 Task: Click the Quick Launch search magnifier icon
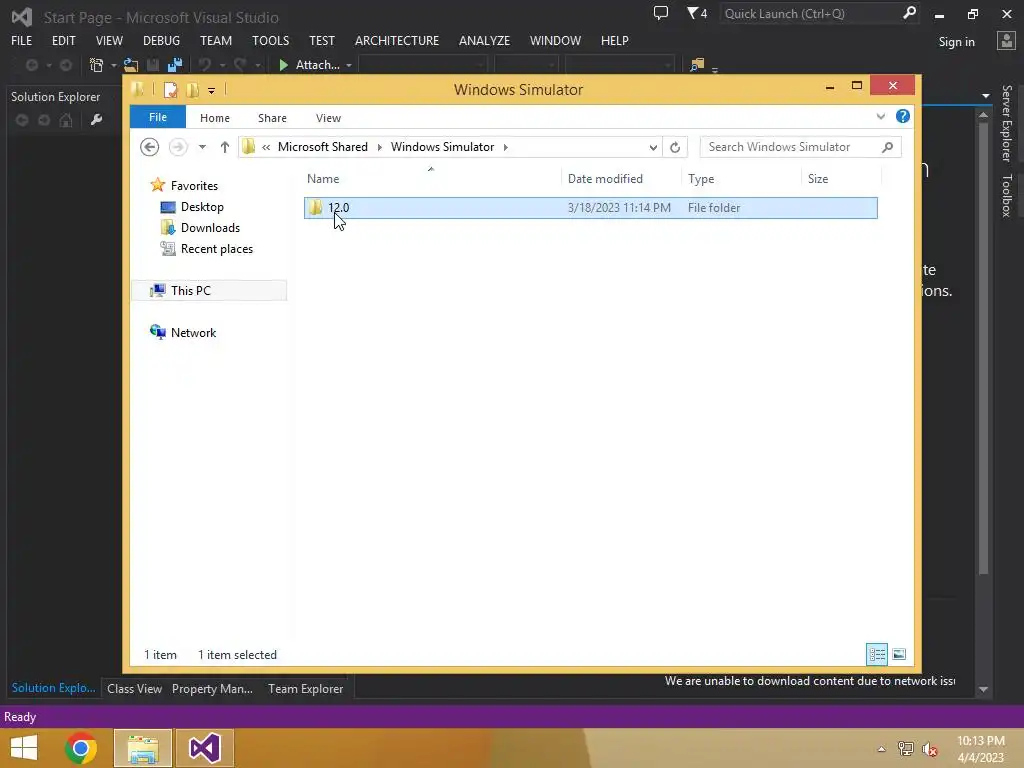click(909, 13)
